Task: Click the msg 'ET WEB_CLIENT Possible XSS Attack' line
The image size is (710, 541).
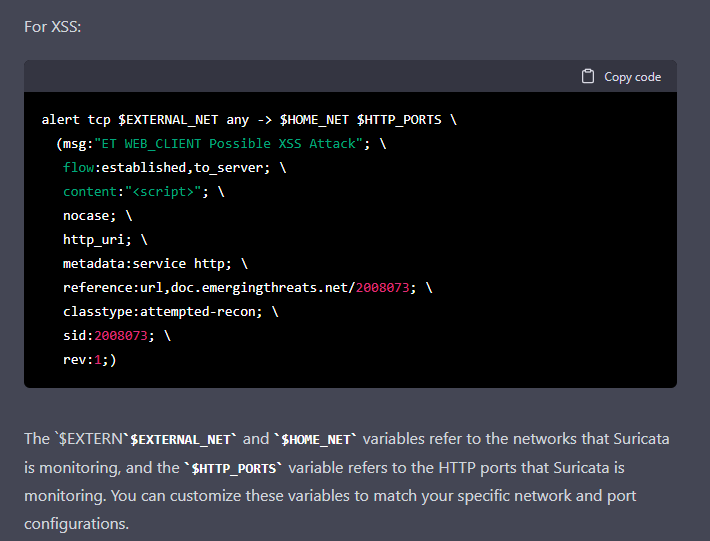Action: coord(221,144)
